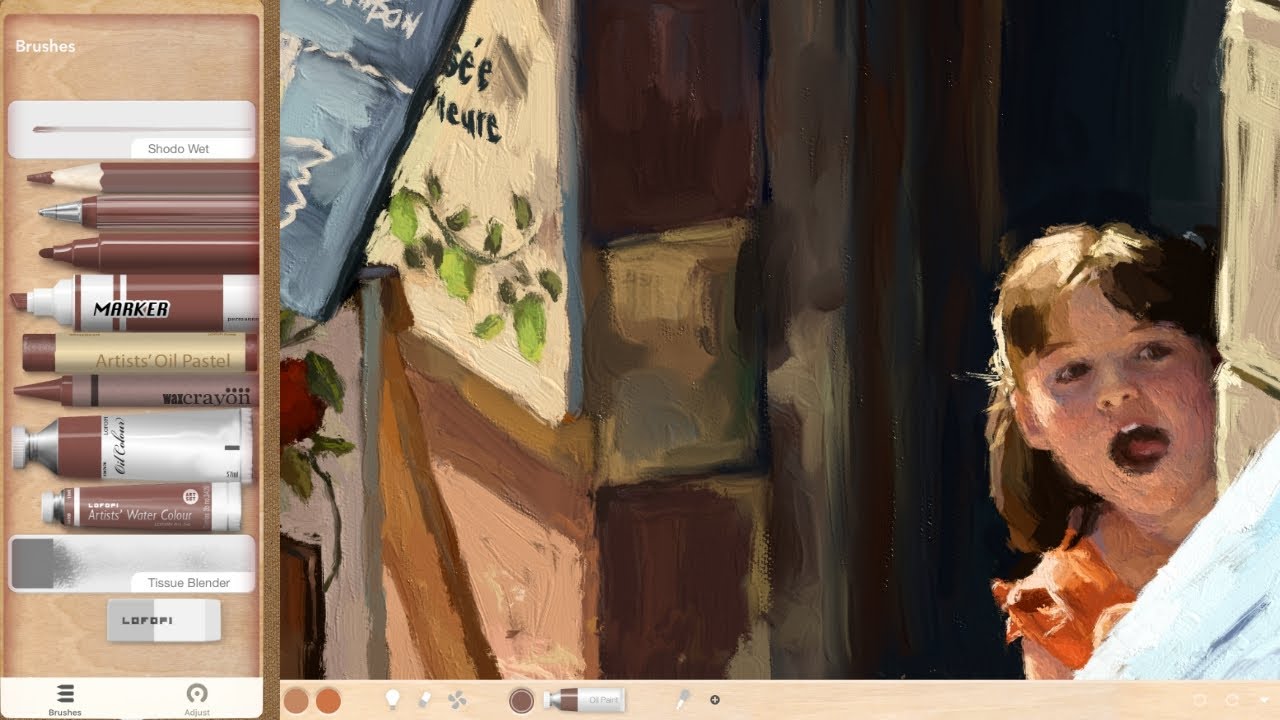Open the current brush color circle

click(521, 700)
